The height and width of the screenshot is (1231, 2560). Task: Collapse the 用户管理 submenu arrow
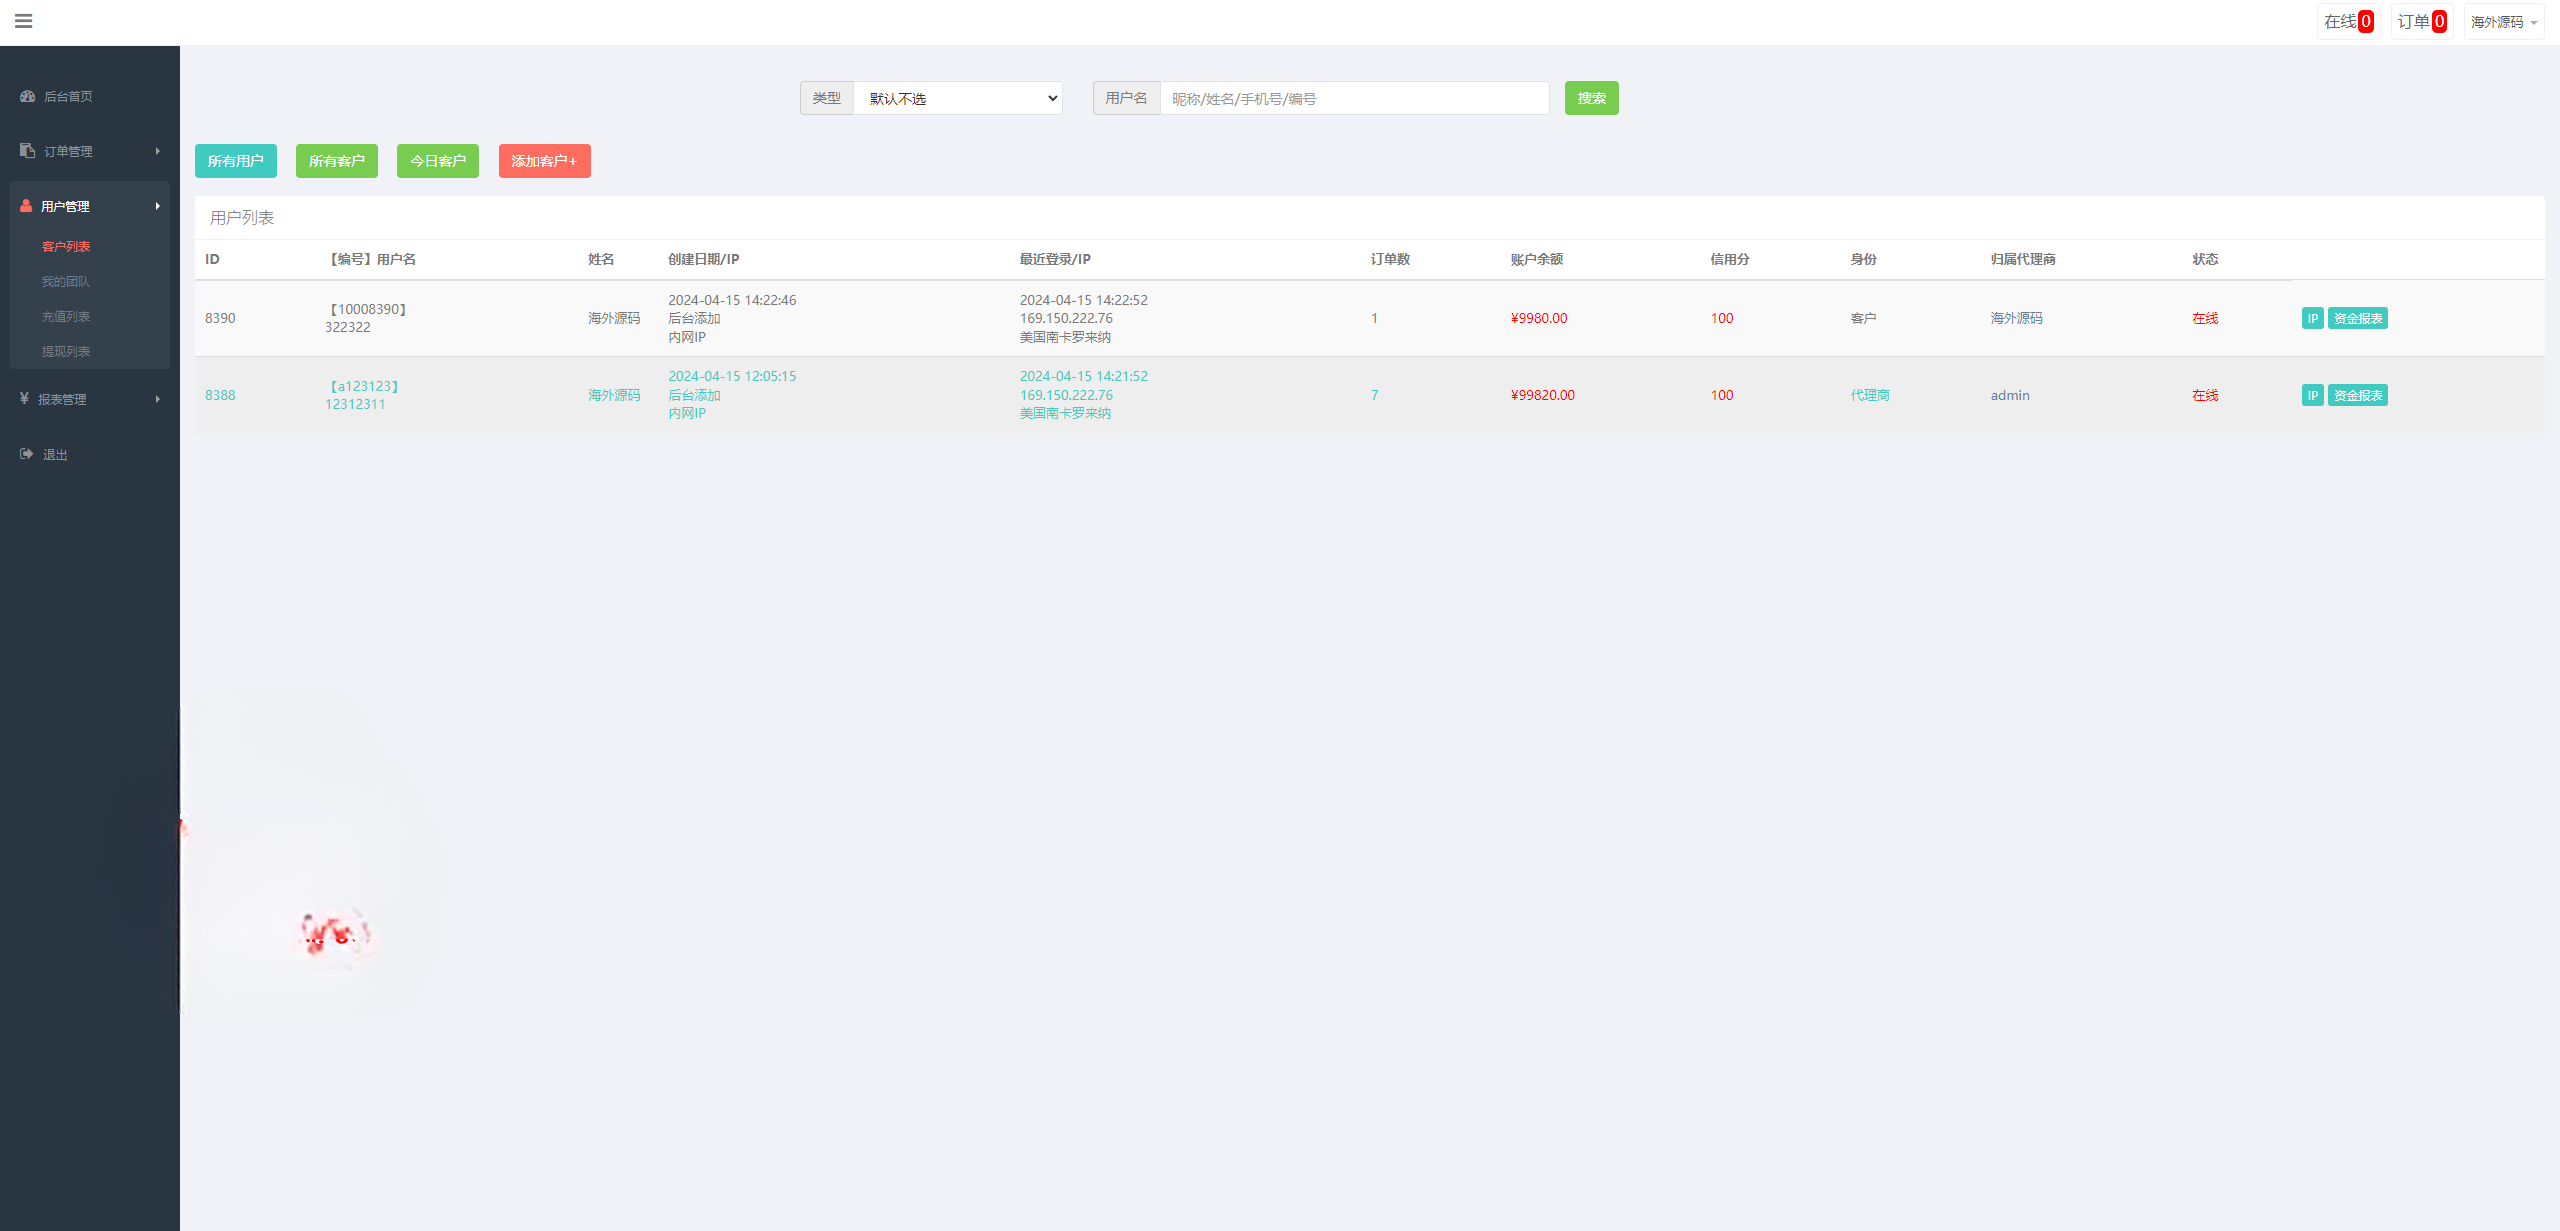(157, 206)
